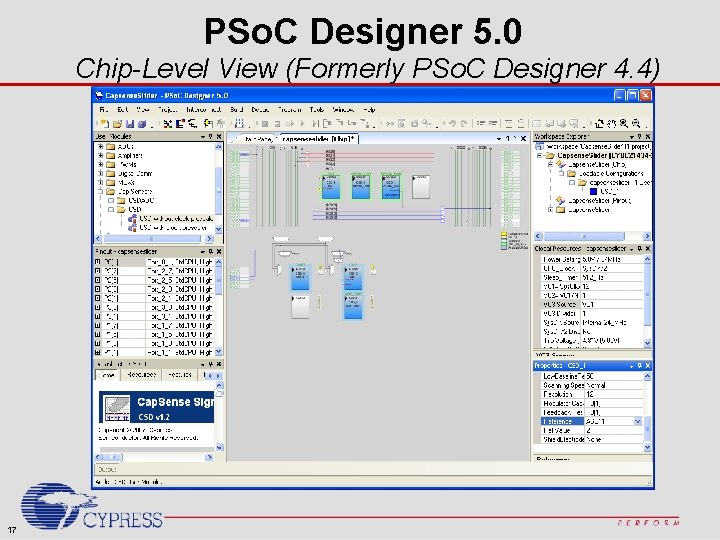Viewport: 720px width, 540px height.
Task: Close the Workspace Explorer panel
Action: (x=647, y=136)
